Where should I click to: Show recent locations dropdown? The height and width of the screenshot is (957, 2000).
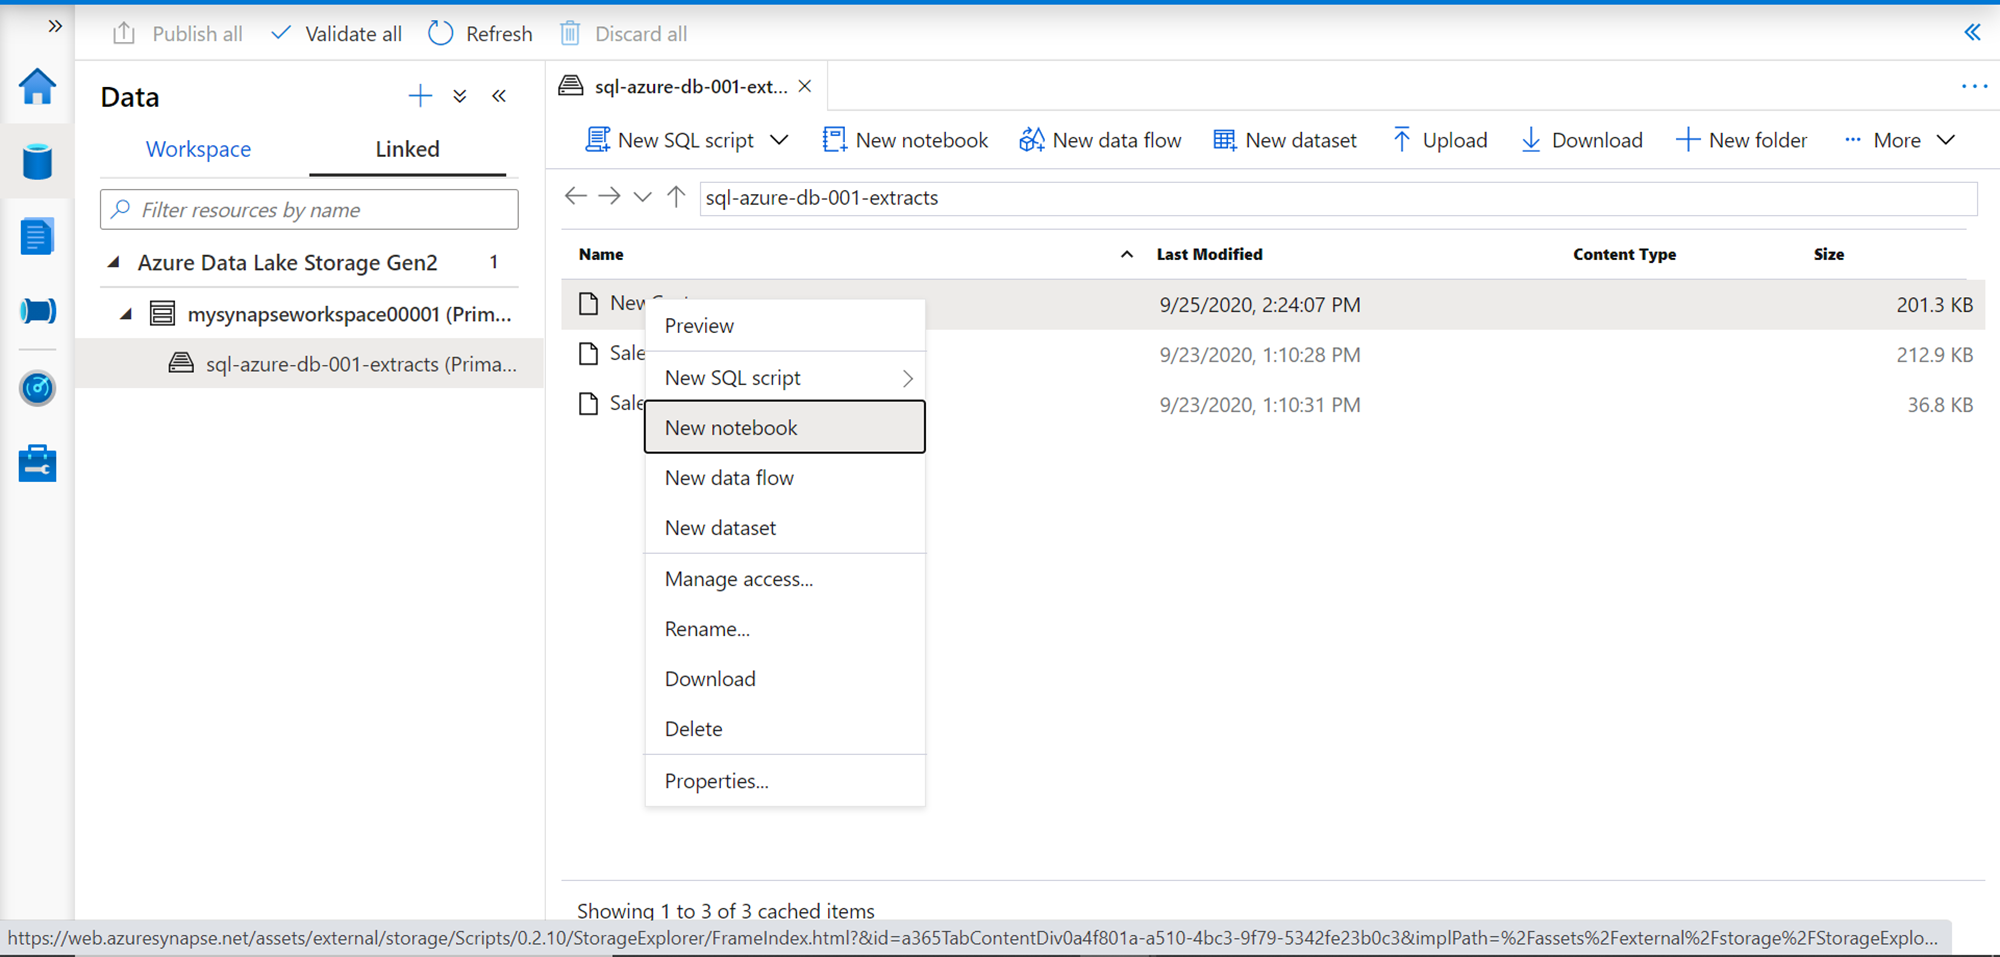click(643, 197)
